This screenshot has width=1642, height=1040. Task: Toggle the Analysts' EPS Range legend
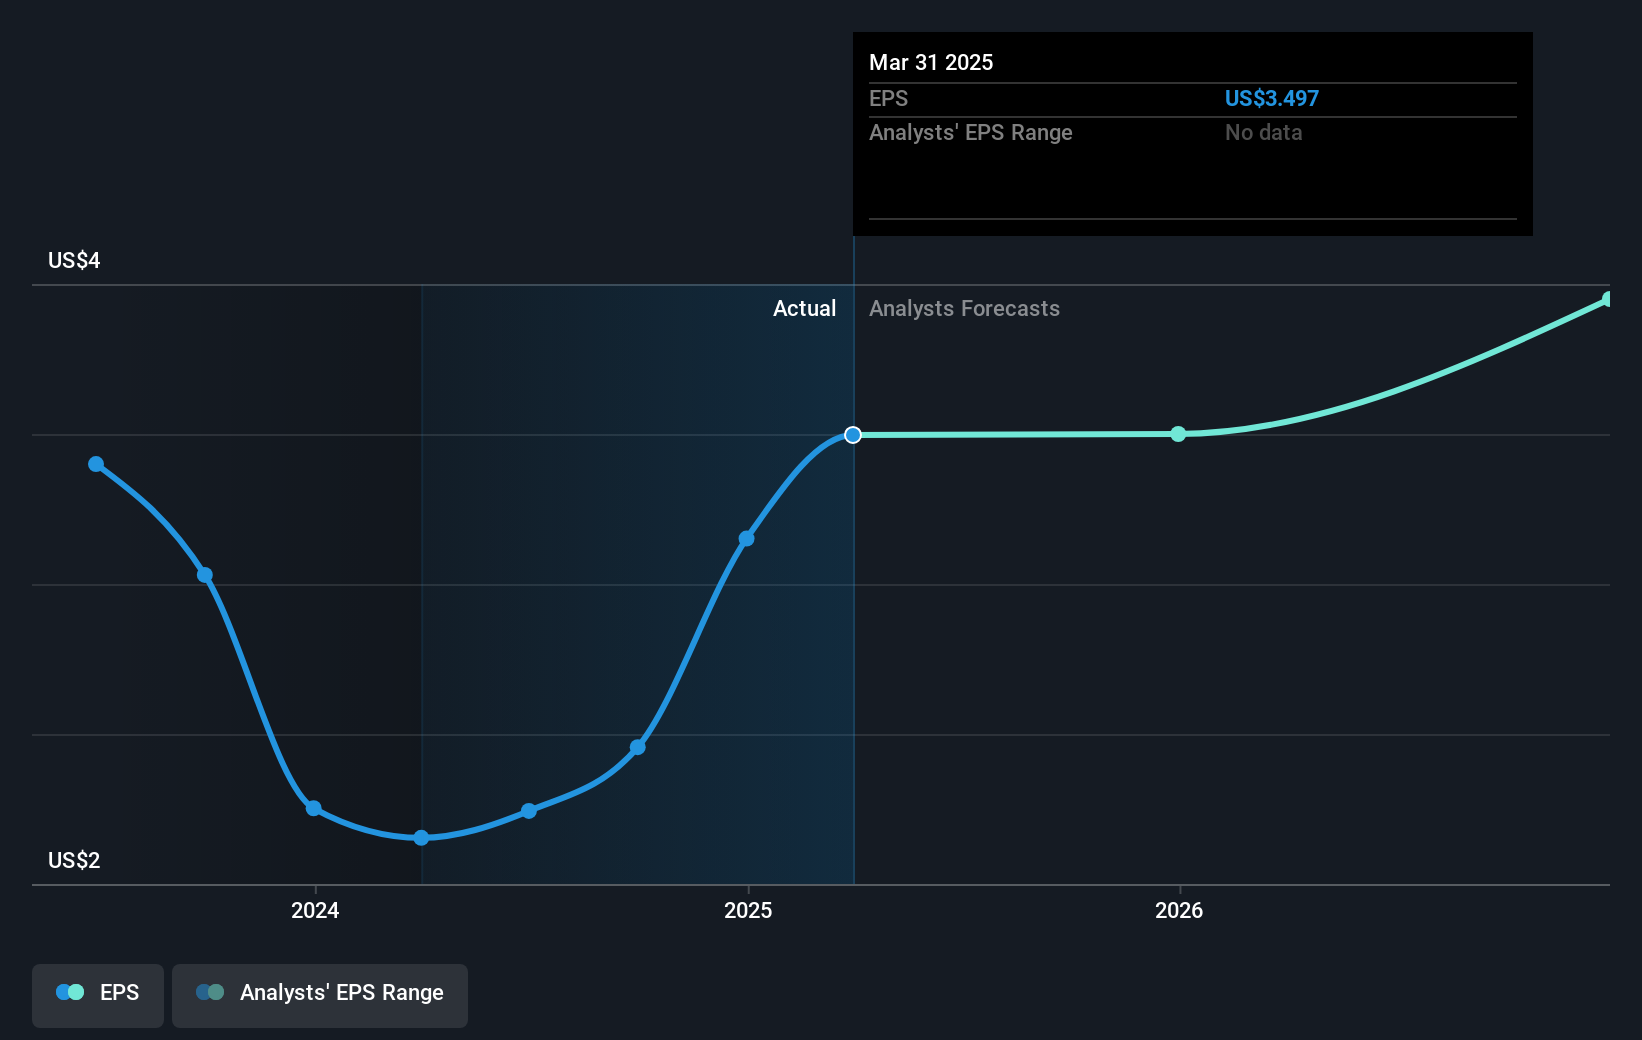point(320,995)
